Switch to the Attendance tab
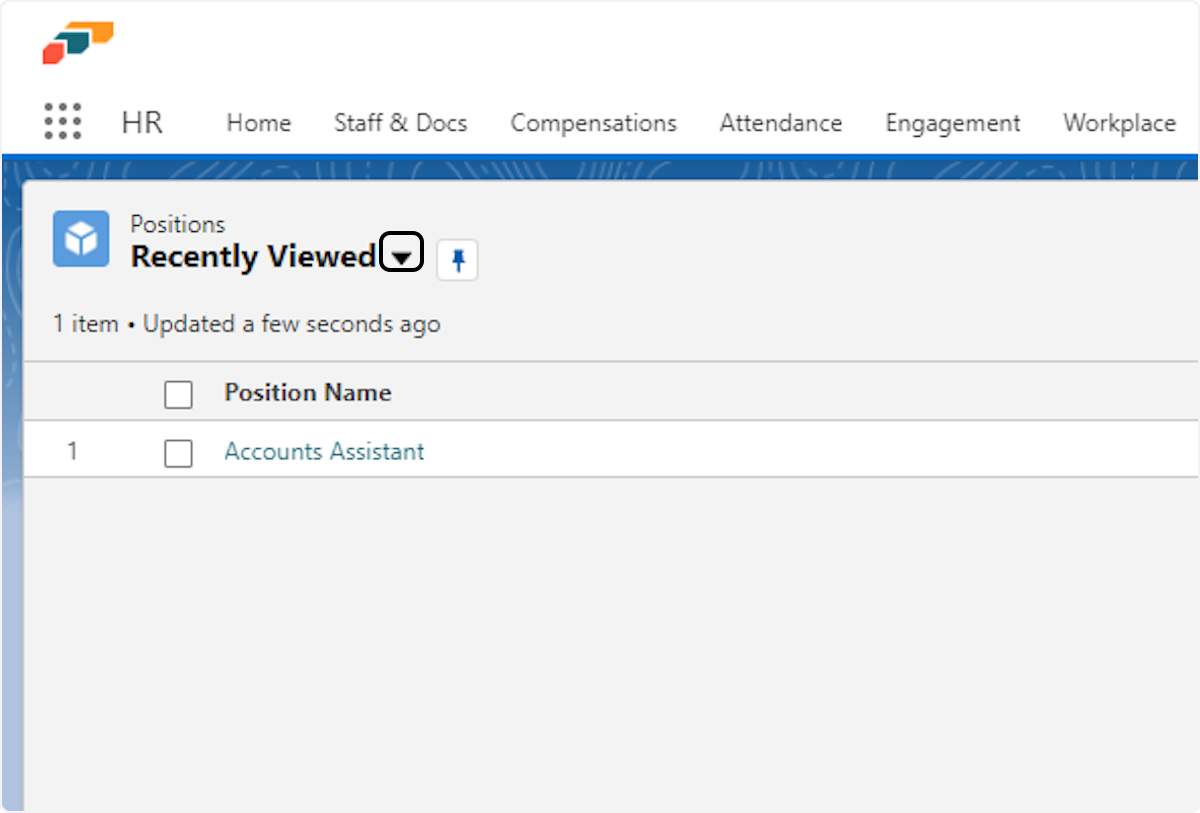The width and height of the screenshot is (1200, 813). click(780, 123)
